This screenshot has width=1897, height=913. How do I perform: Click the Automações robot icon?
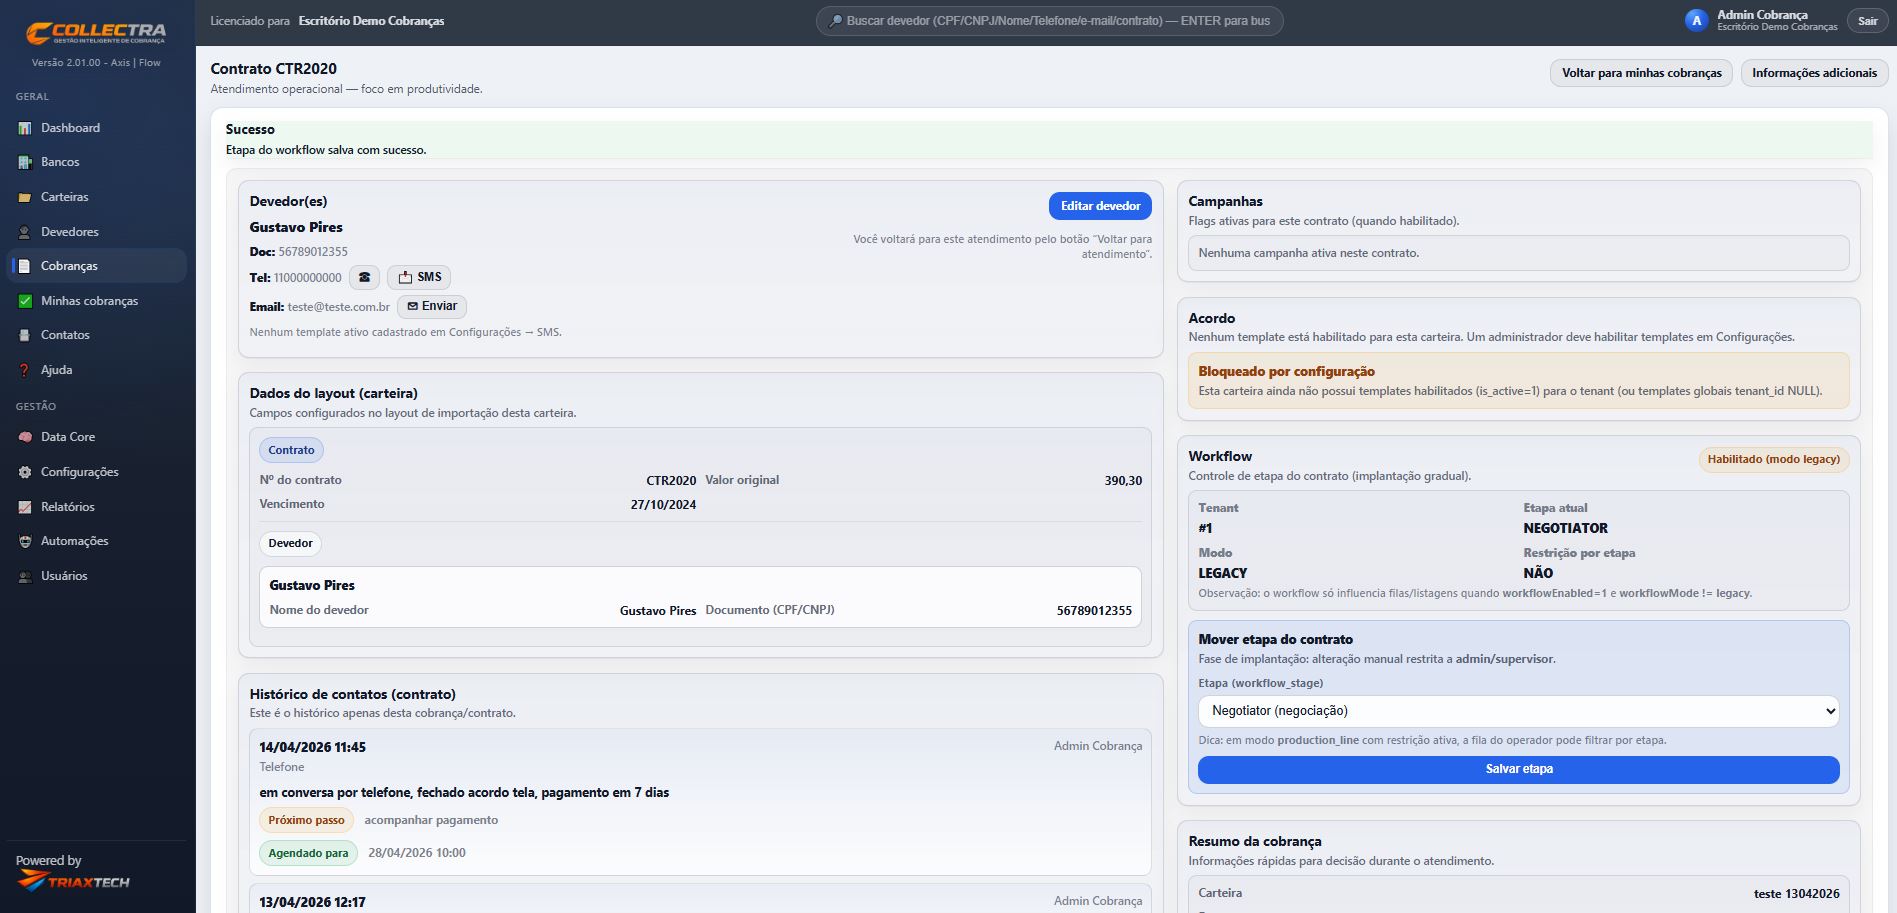coord(25,541)
